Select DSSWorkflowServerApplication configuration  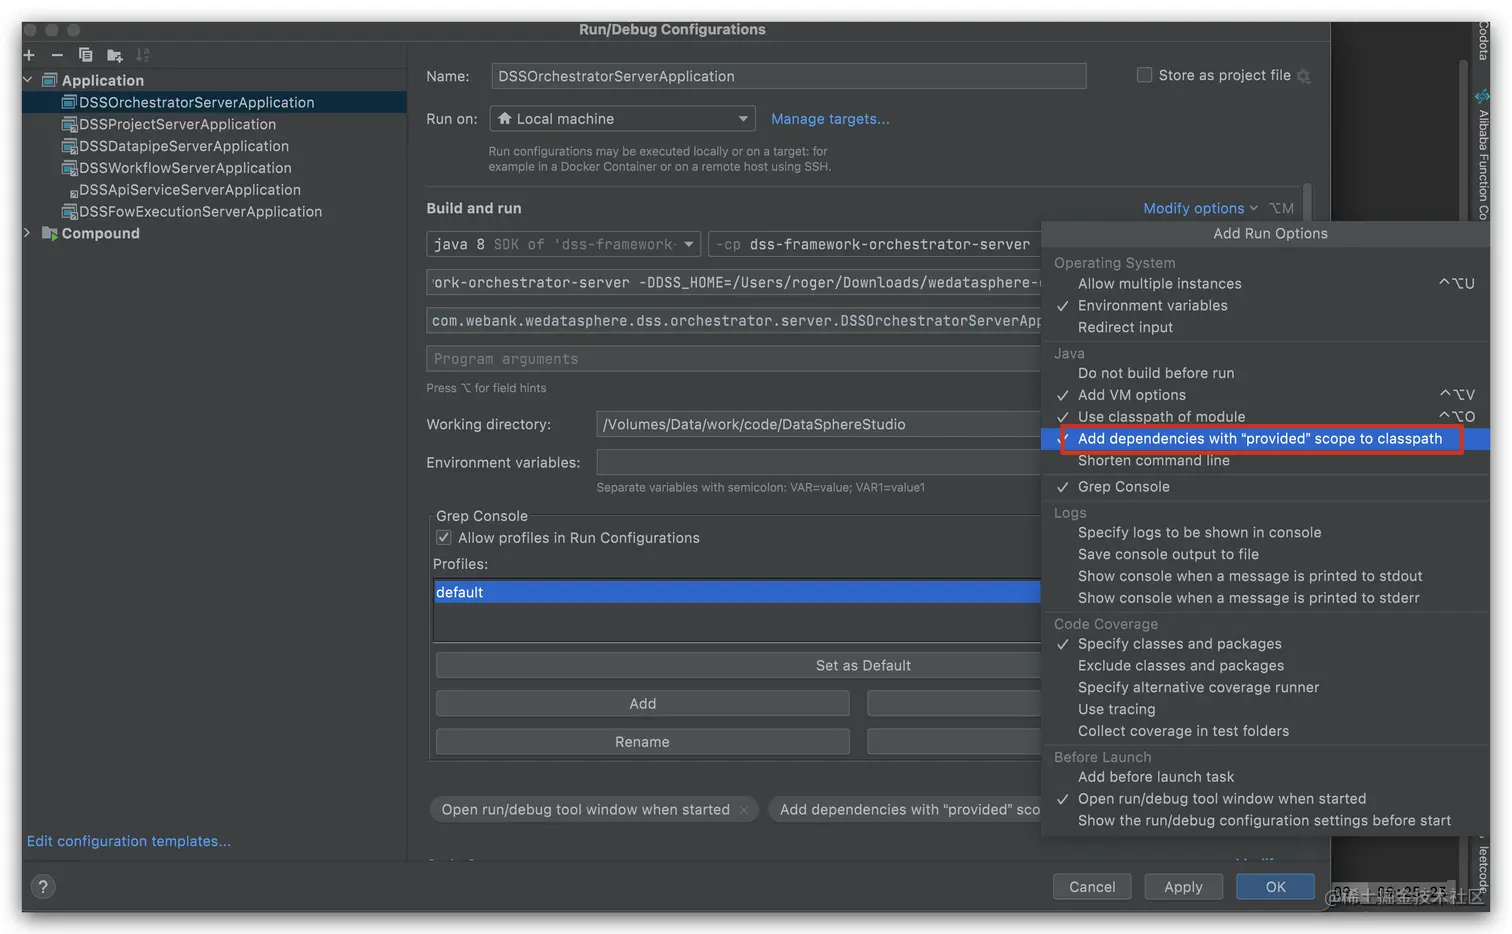pyautogui.click(x=185, y=168)
